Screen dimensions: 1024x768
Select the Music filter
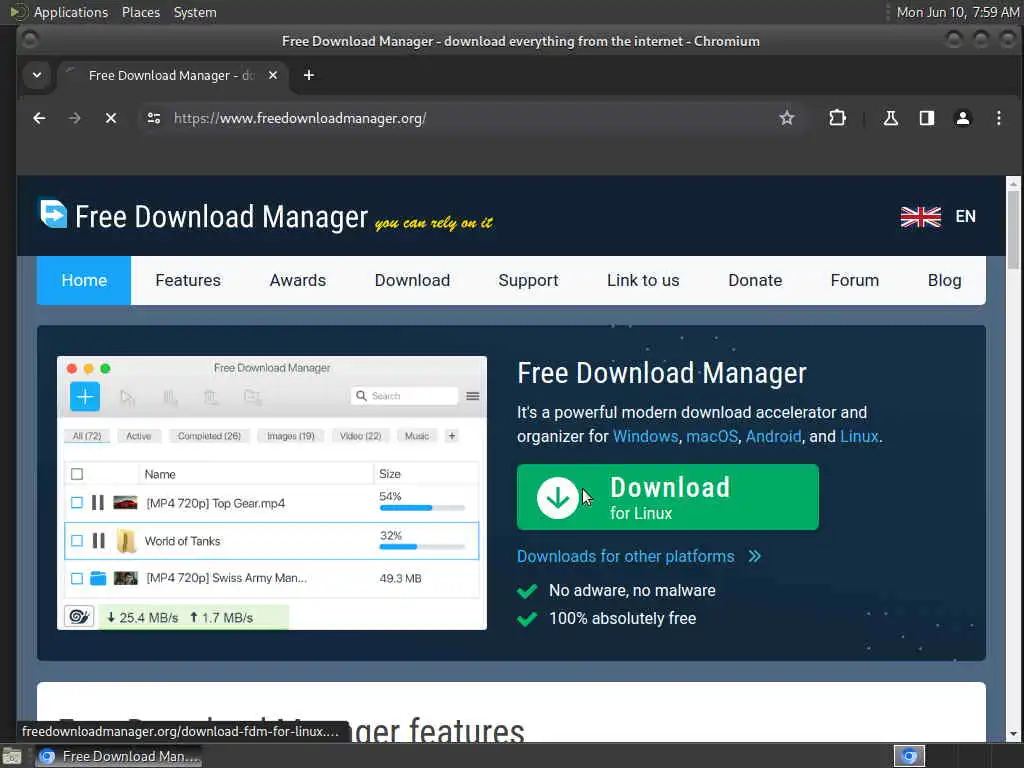pyautogui.click(x=417, y=436)
